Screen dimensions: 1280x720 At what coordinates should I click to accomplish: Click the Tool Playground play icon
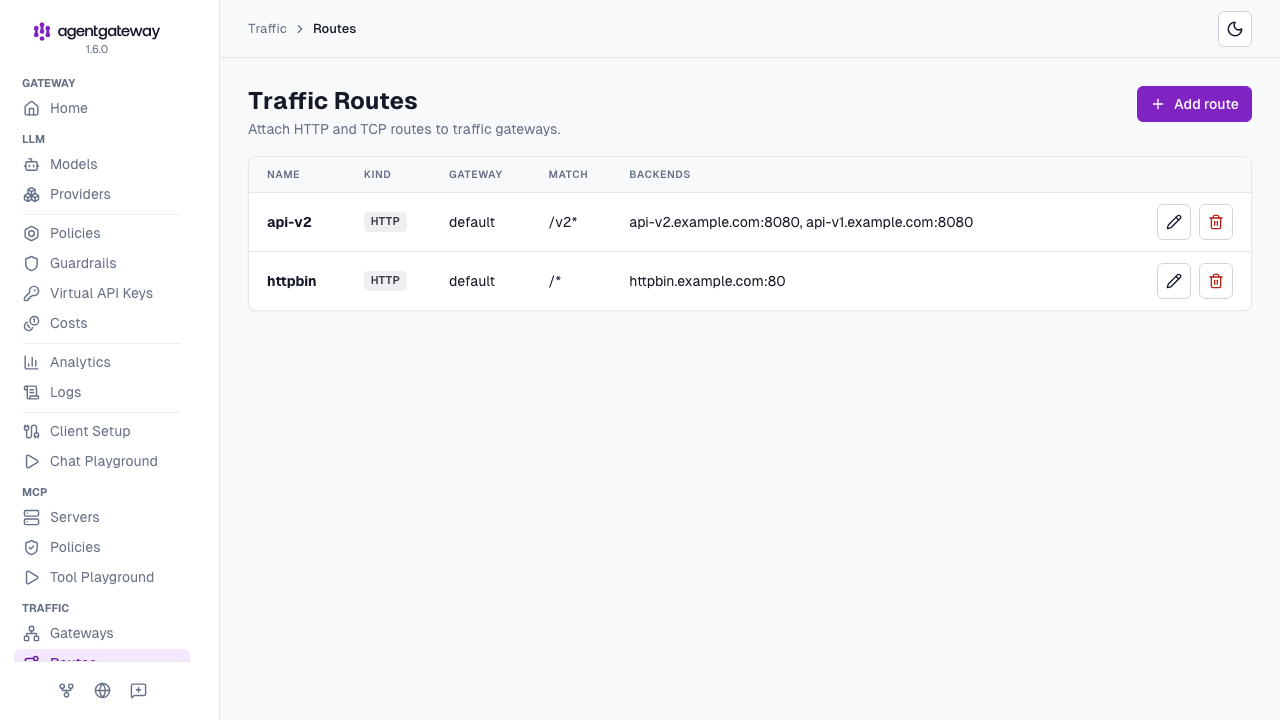click(x=32, y=577)
